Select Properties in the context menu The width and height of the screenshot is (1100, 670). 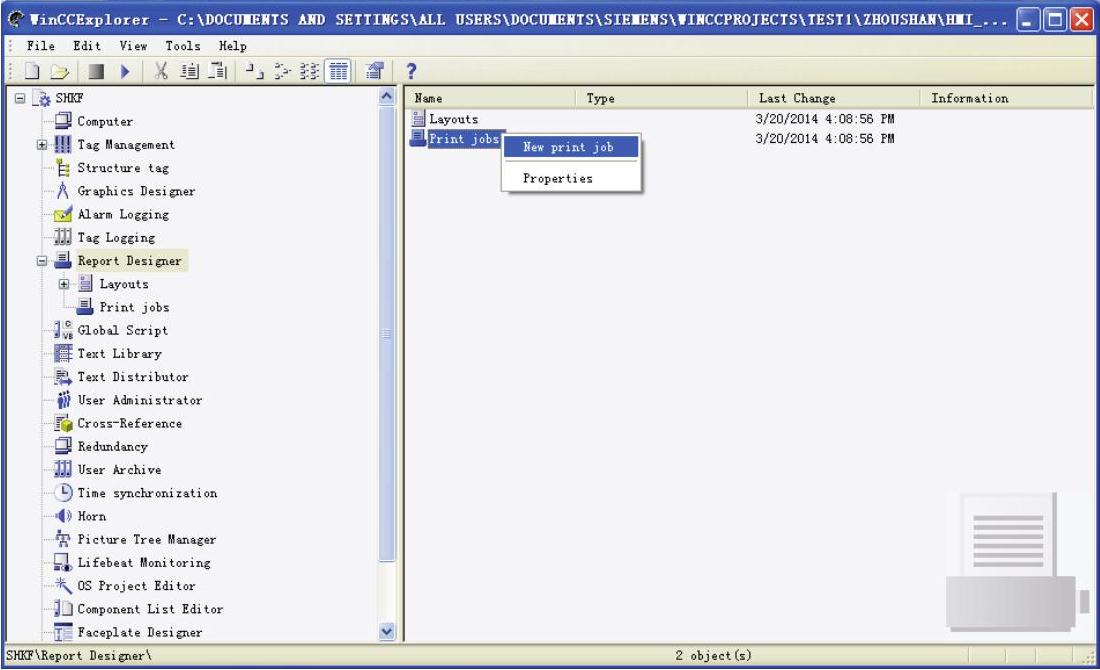(557, 179)
